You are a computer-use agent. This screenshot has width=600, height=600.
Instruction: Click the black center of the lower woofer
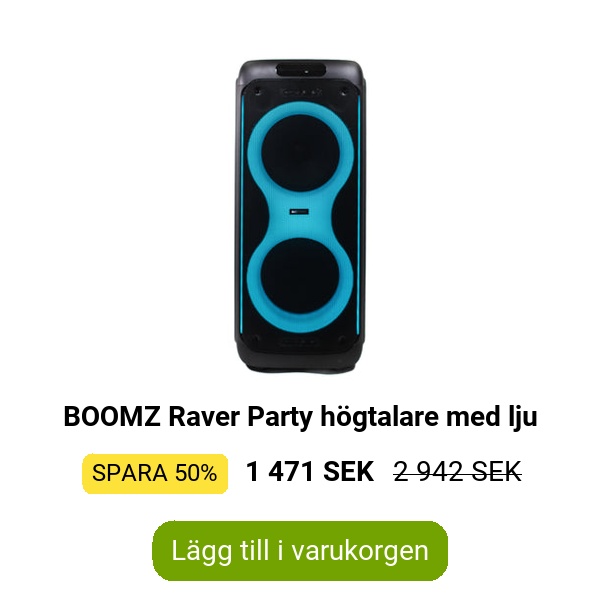point(300,276)
